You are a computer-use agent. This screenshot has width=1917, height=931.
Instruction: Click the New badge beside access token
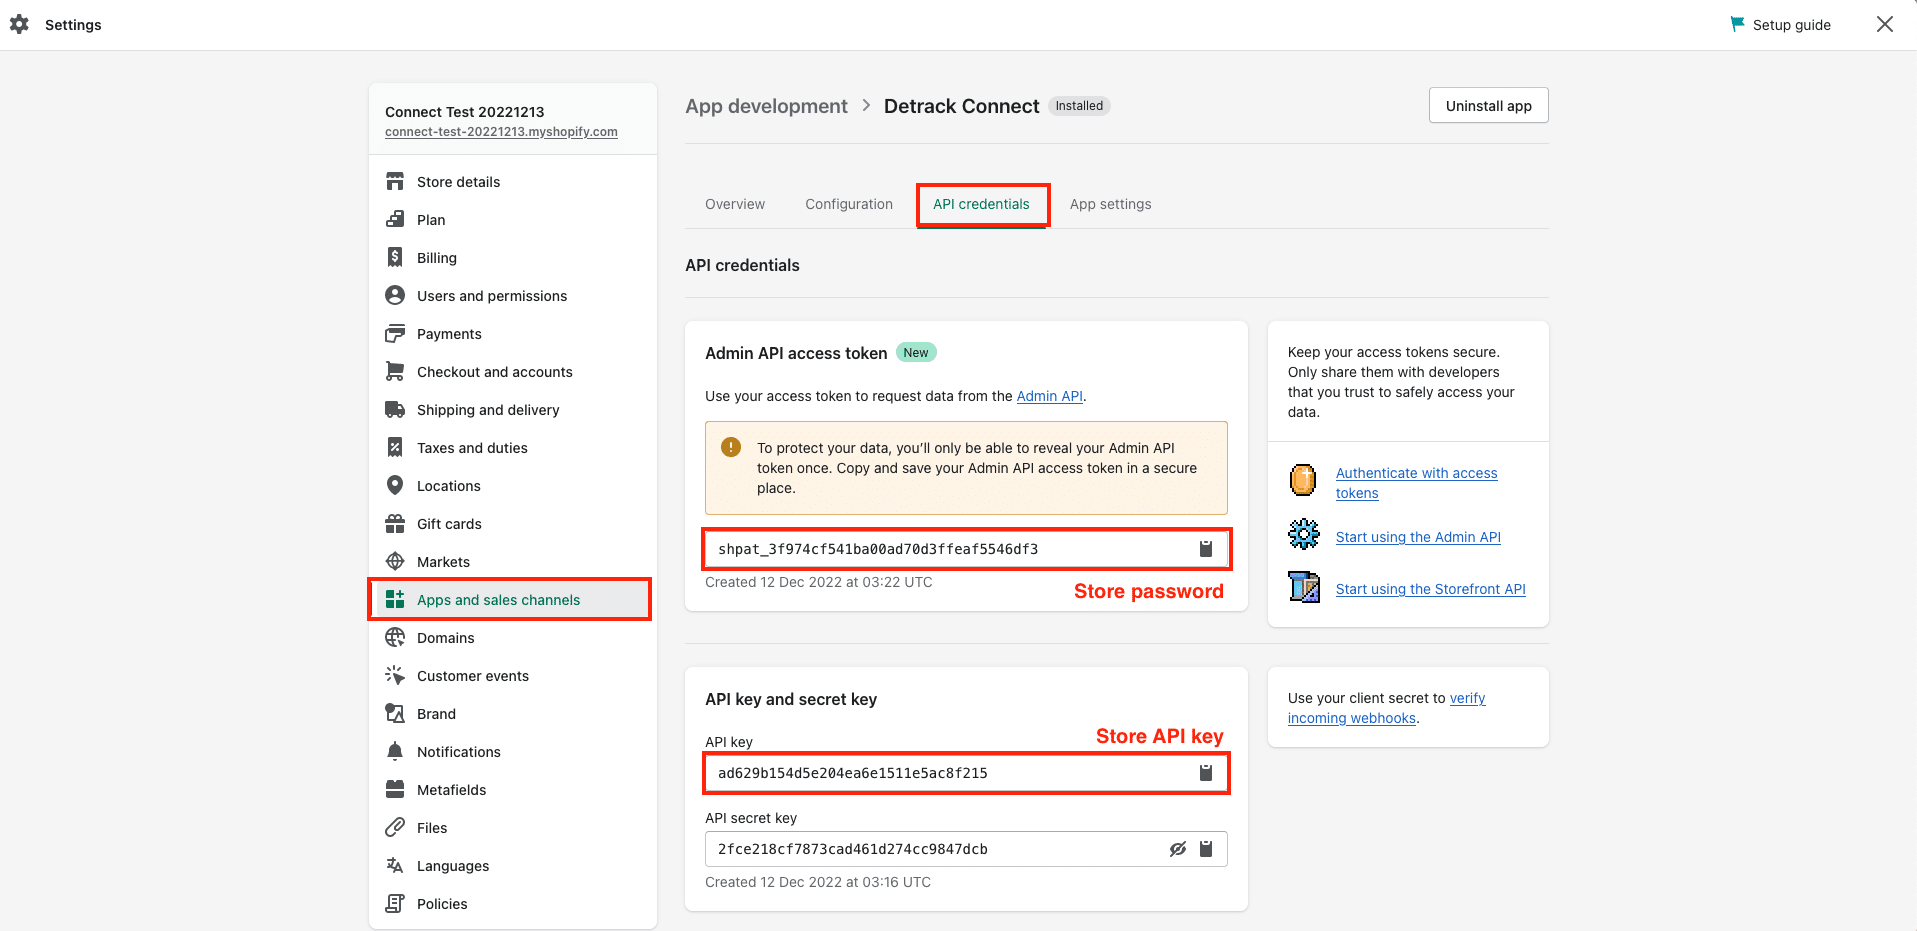pos(916,352)
